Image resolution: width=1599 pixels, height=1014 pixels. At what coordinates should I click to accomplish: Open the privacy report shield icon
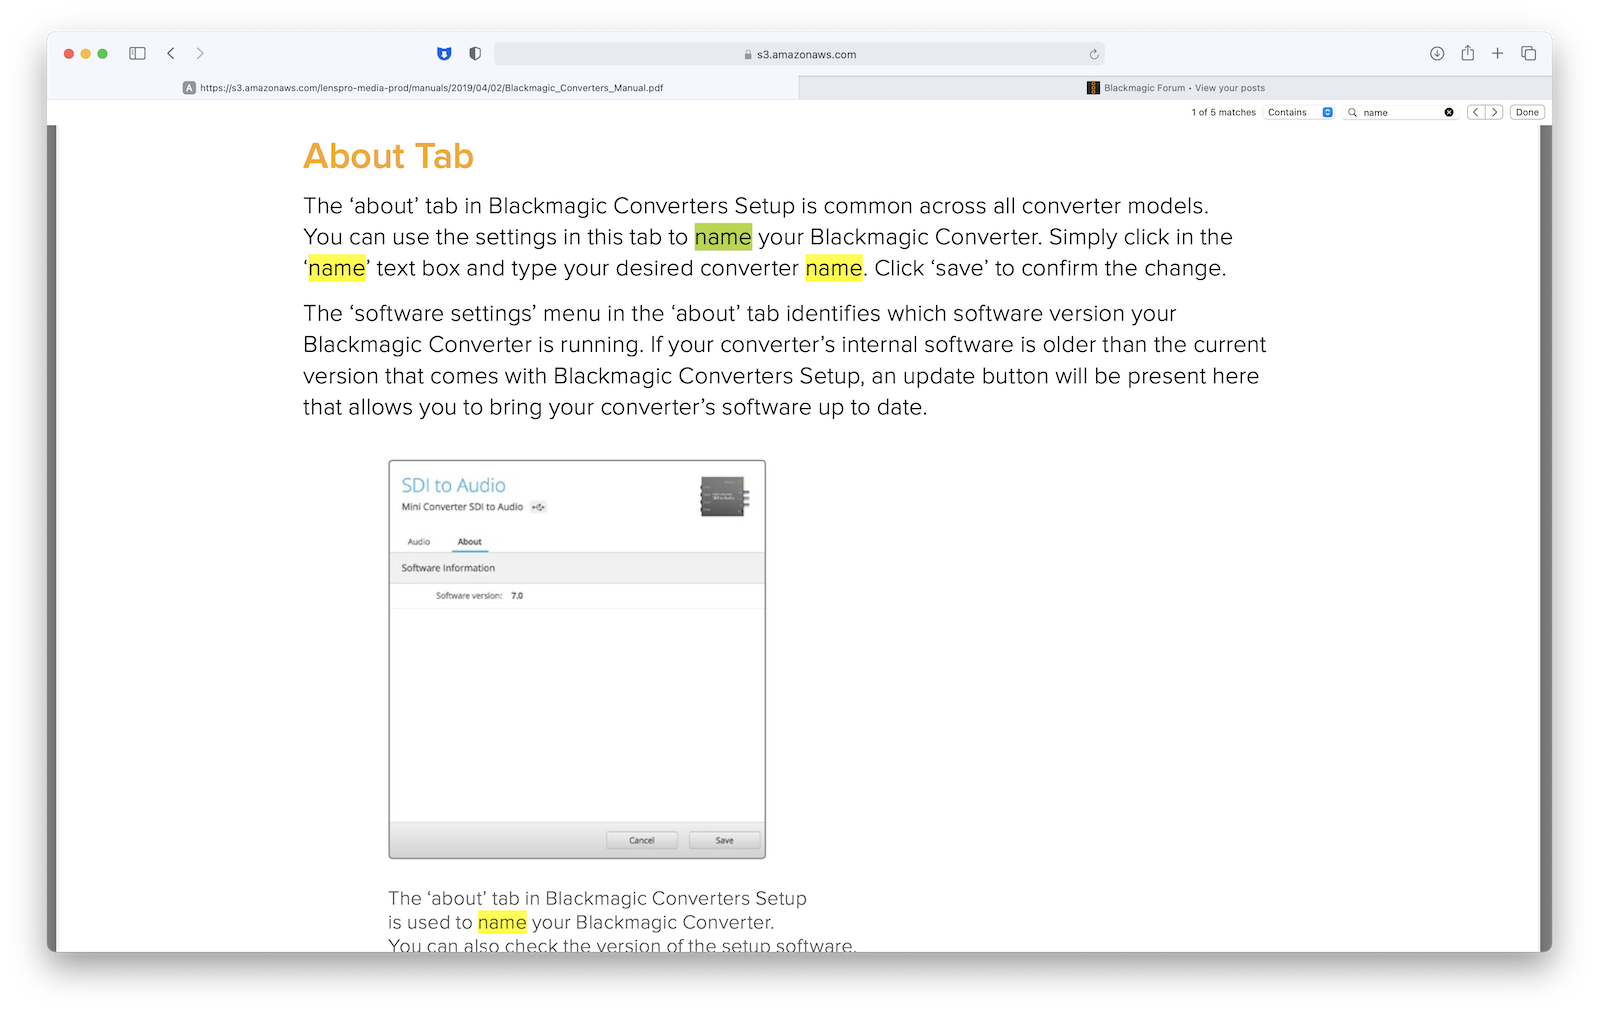475,54
